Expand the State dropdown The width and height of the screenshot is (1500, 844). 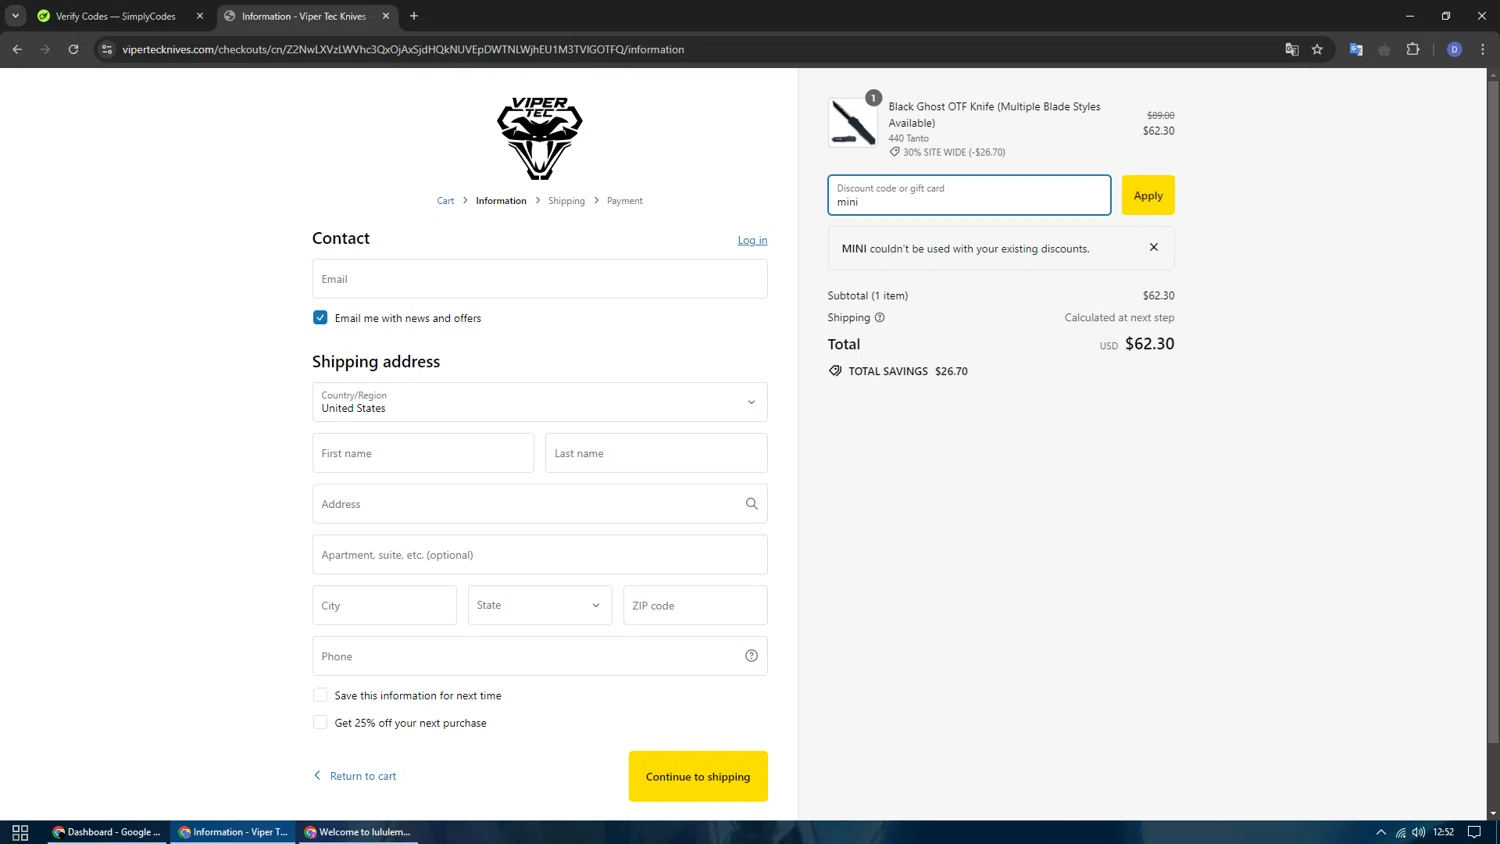(x=540, y=605)
